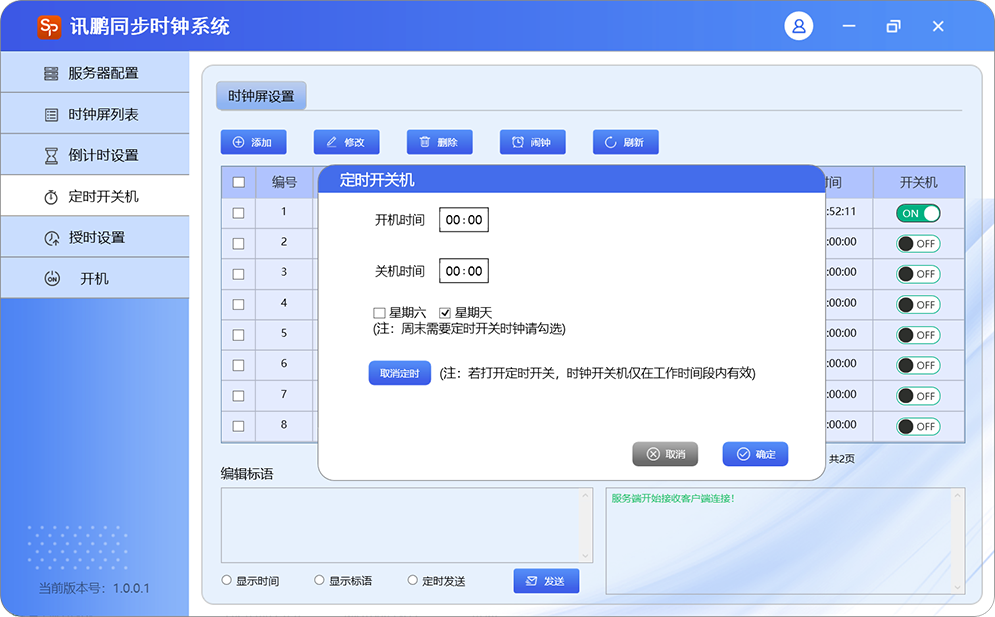Viewport: 995px width, 617px height.
Task: Turn on the OFF switch in row 2
Action: pos(918,244)
